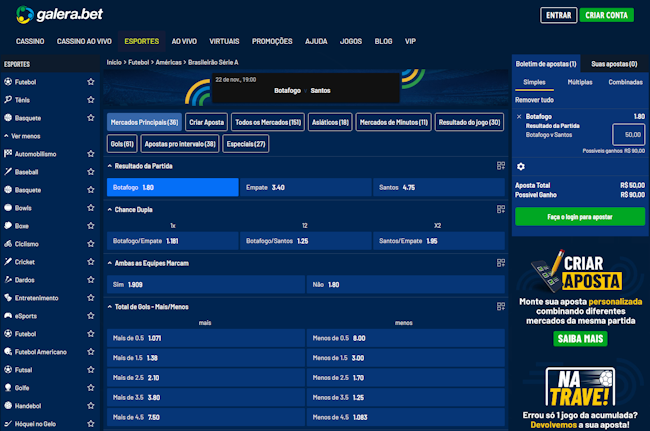Select Asiáticos (18) market filter
650x431 pixels.
[x=330, y=122]
